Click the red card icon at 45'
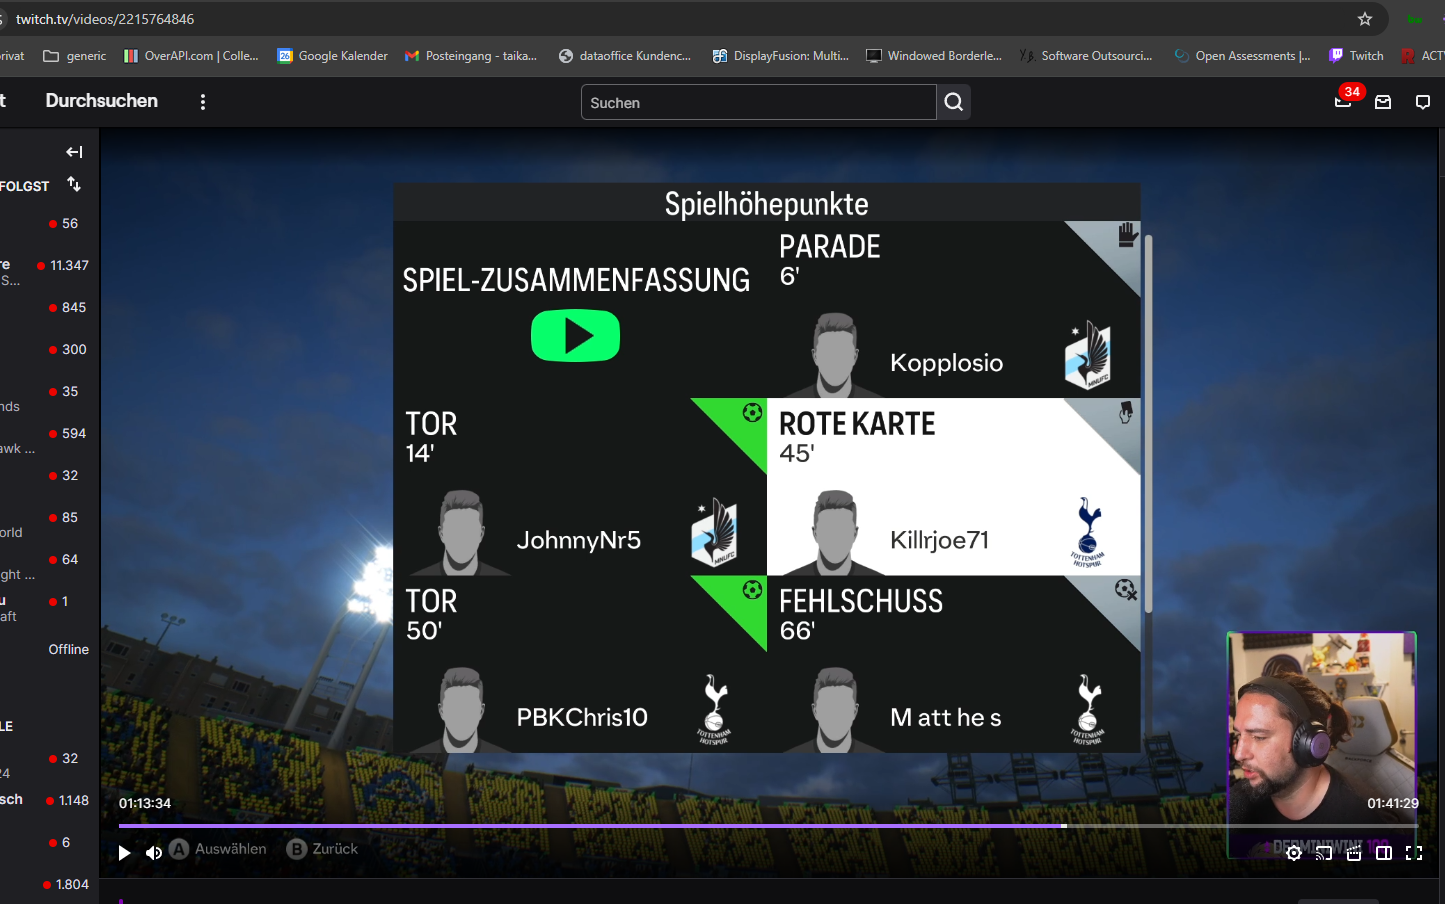Image resolution: width=1445 pixels, height=904 pixels. click(1126, 412)
